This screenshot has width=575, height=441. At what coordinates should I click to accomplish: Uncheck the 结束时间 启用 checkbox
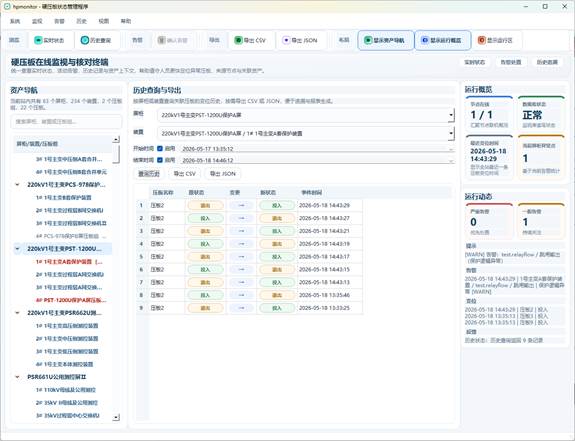160,160
